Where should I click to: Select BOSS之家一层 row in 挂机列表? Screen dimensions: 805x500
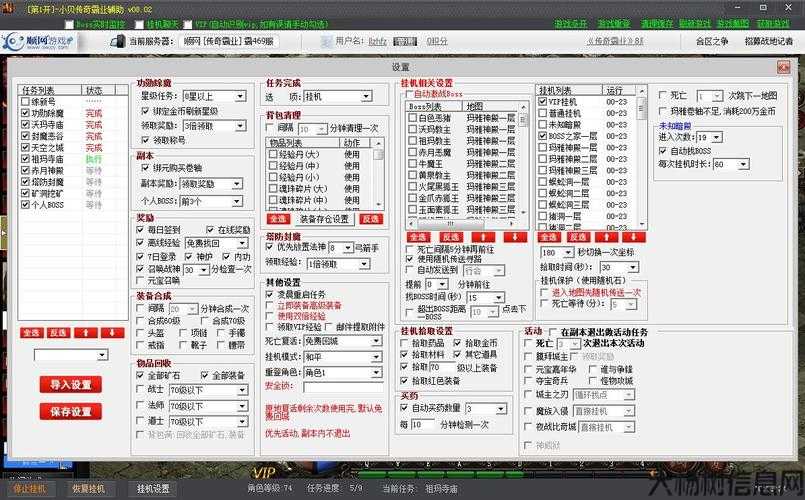click(x=585, y=136)
